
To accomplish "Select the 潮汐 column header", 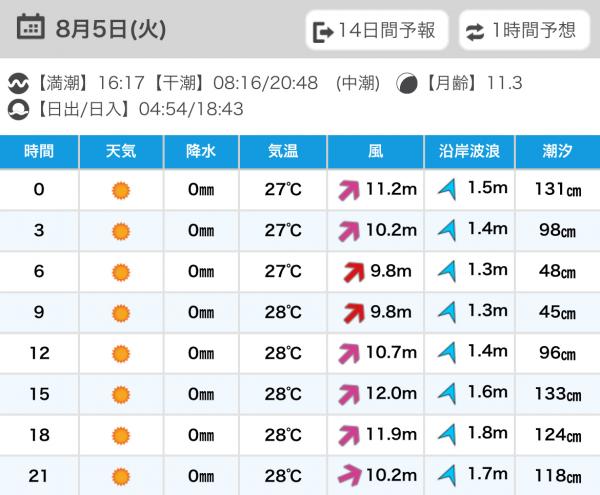I will click(558, 151).
